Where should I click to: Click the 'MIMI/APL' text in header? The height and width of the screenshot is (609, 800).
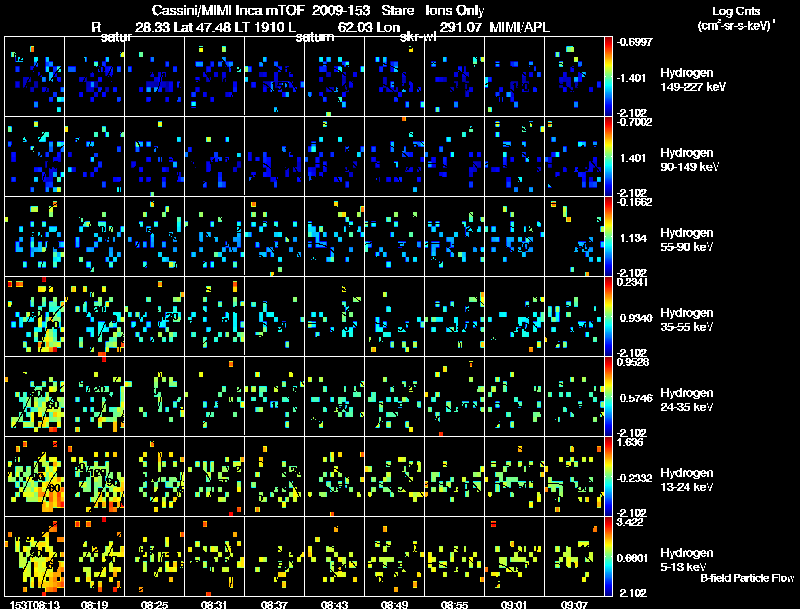coord(519,28)
